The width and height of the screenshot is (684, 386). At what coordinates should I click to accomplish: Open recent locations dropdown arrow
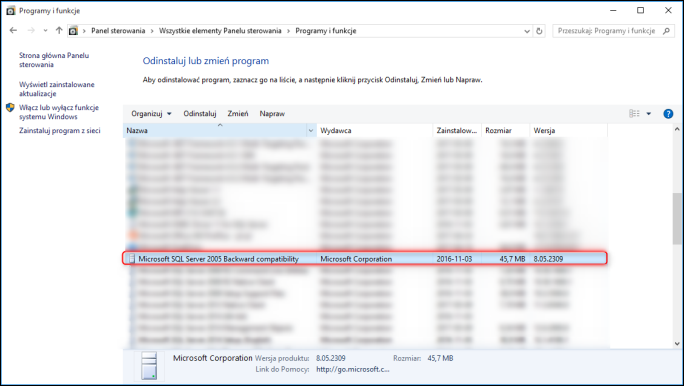pos(45,31)
